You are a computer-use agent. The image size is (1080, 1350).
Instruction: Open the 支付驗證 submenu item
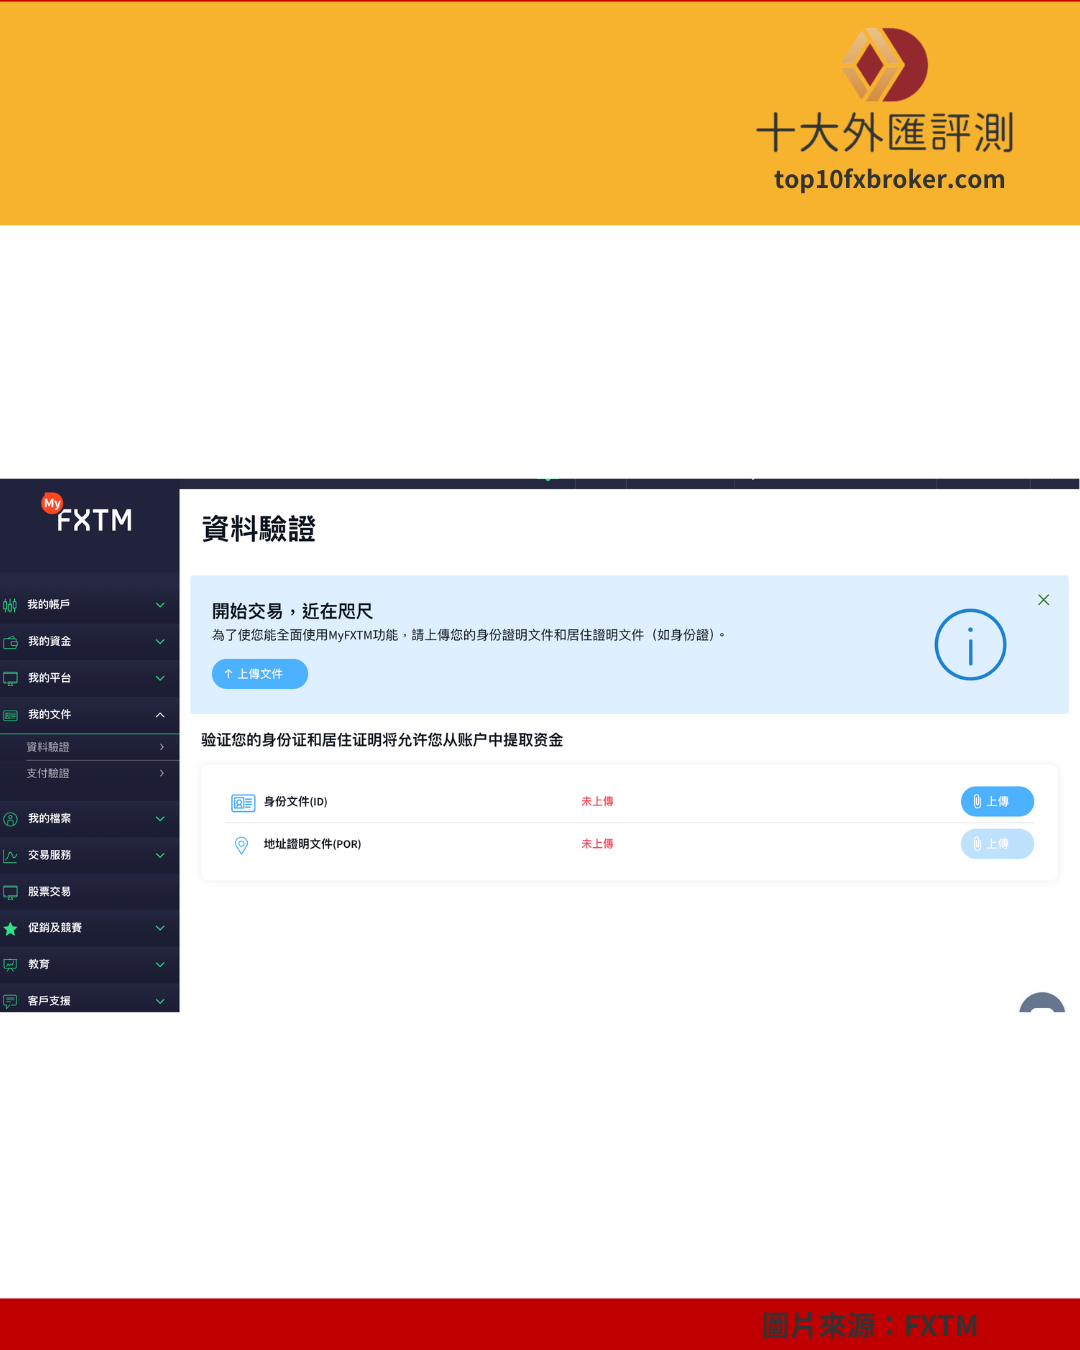pyautogui.click(x=90, y=773)
